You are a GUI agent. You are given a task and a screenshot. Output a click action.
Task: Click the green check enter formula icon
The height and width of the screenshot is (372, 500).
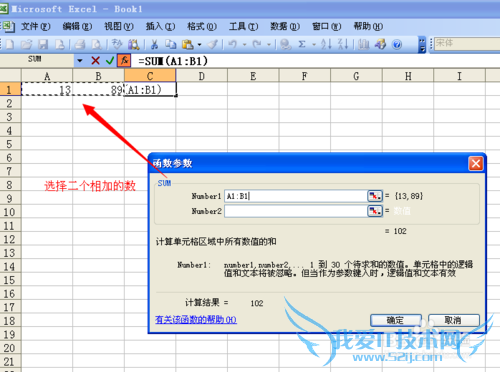(110, 61)
